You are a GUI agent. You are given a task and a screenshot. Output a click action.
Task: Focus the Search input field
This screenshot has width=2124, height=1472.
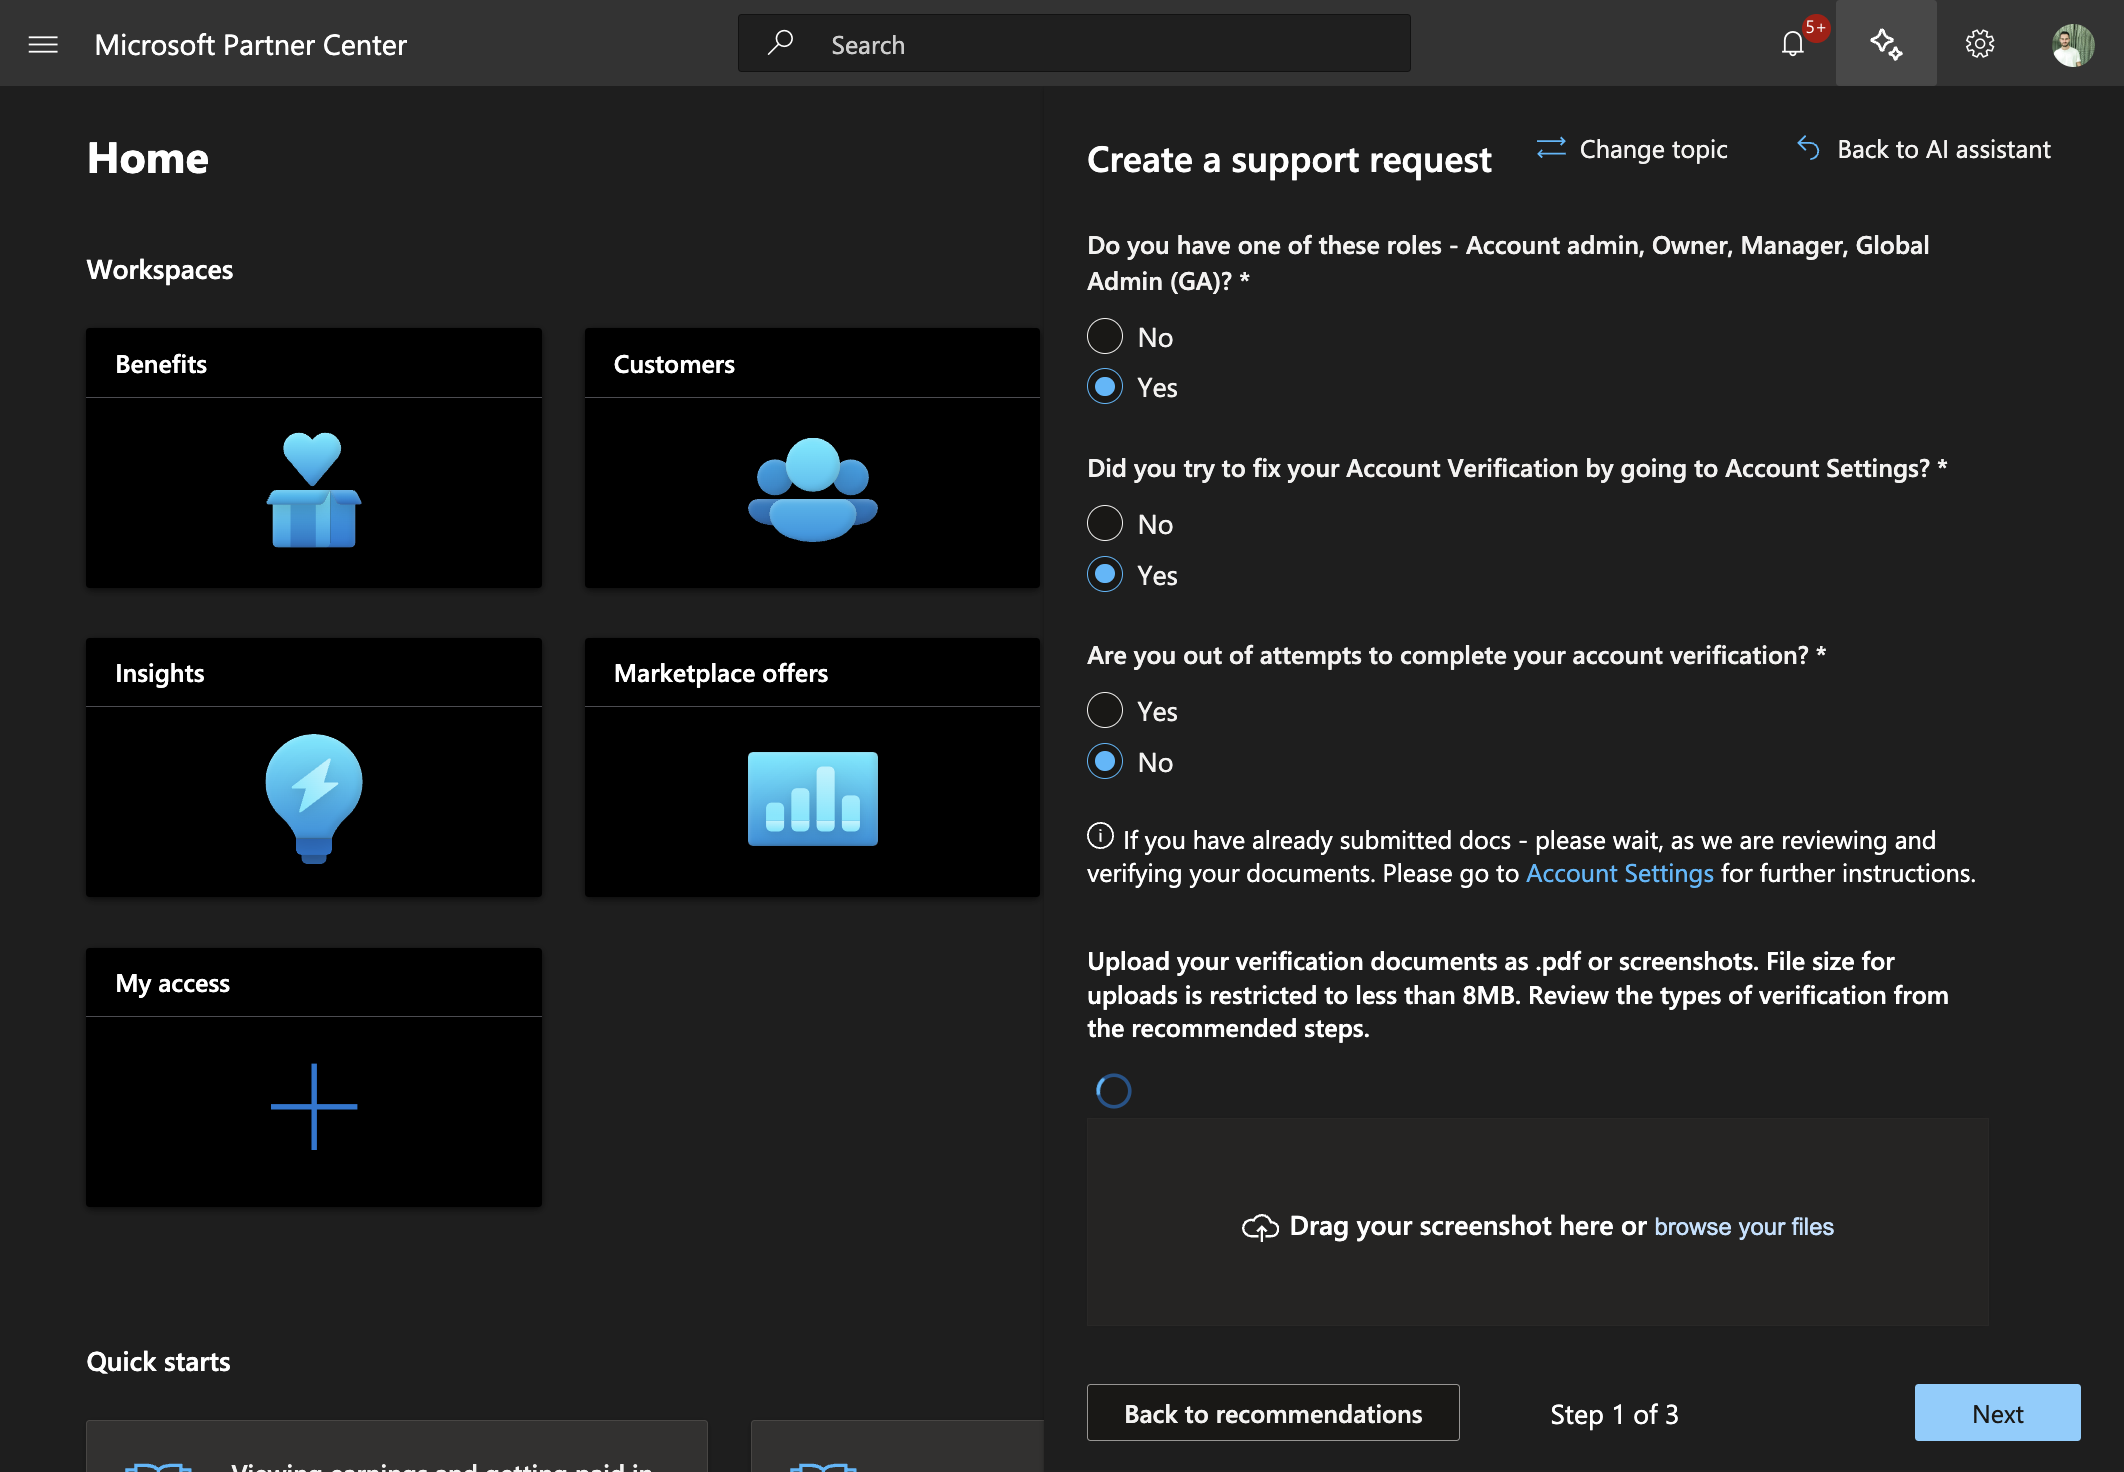(1074, 44)
